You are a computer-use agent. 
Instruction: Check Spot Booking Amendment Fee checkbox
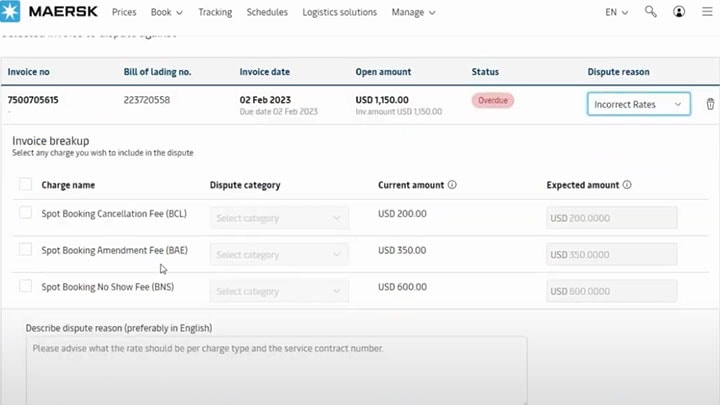click(25, 249)
